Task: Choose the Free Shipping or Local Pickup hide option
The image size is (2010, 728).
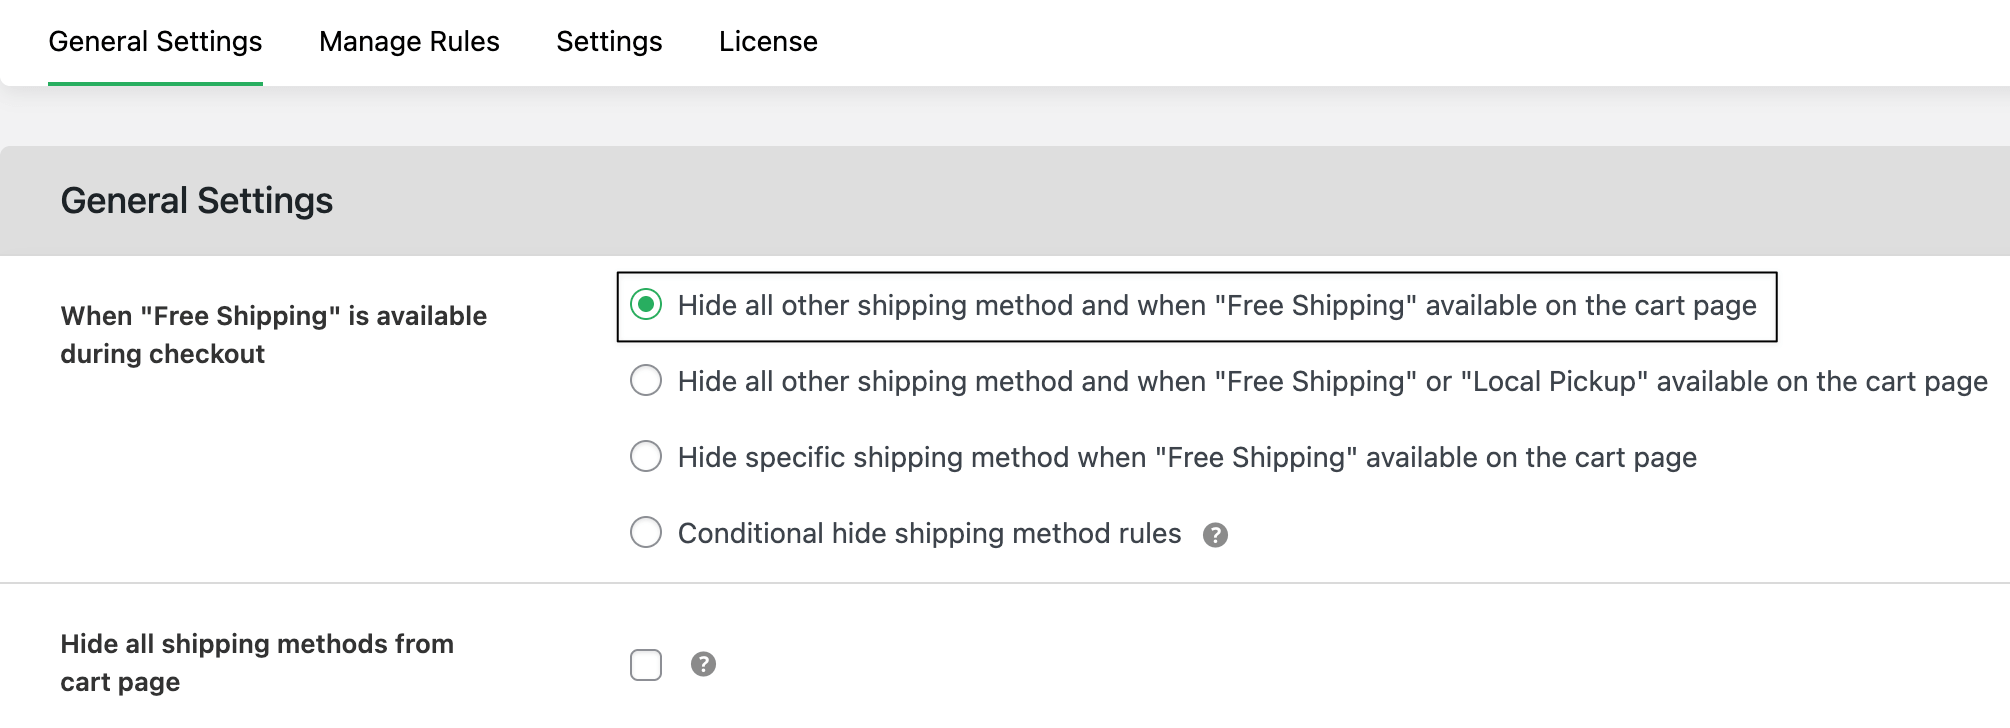Action: (646, 381)
